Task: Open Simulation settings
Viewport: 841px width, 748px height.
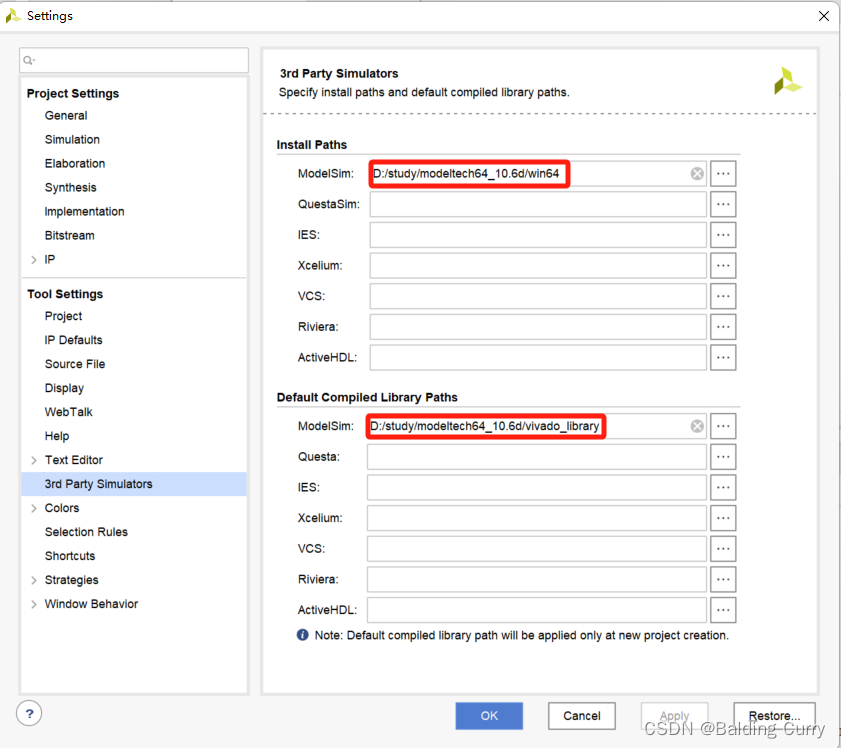Action: tap(72, 139)
